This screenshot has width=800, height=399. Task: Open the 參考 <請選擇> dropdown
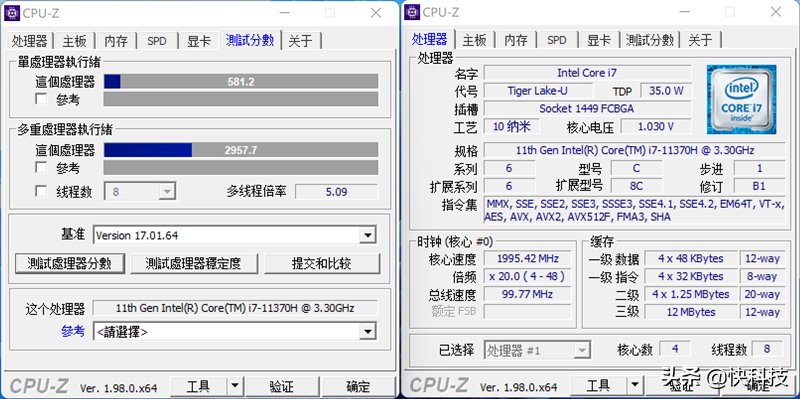point(367,332)
